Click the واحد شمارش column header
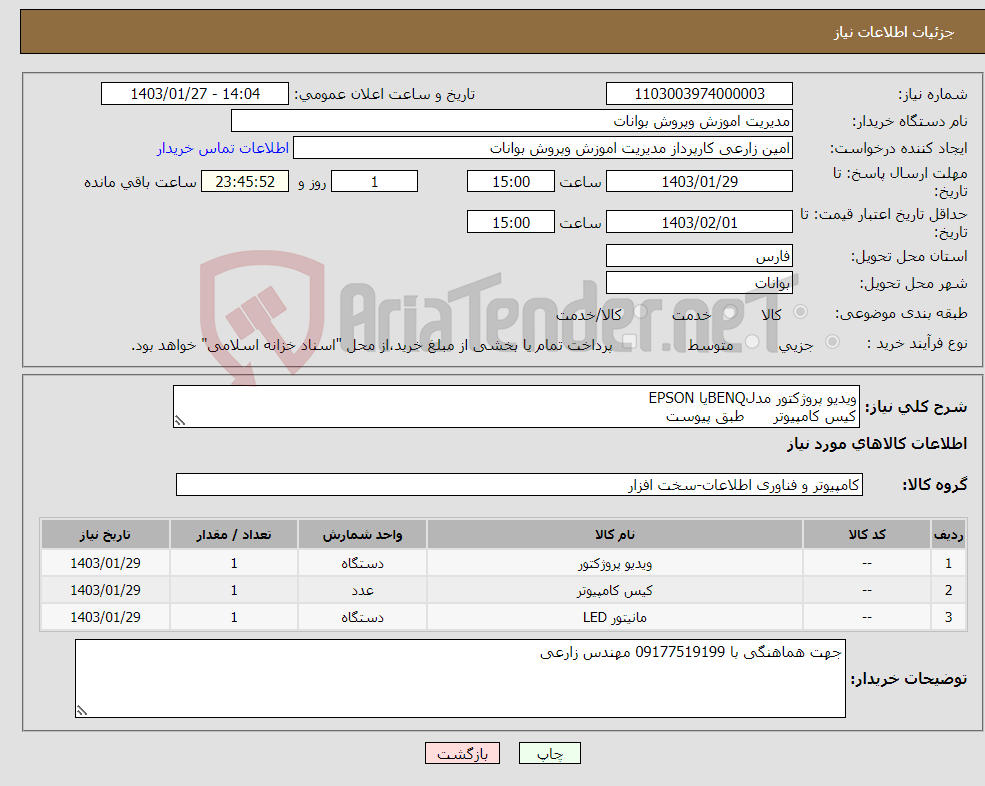The height and width of the screenshot is (786, 985). coord(362,535)
